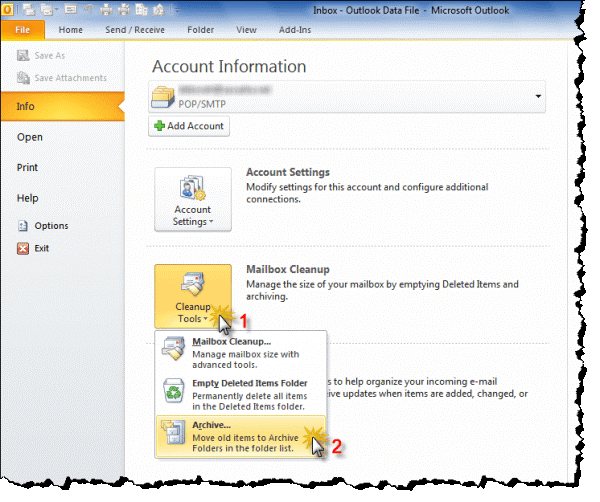Choose Archive... from the Cleanup Tools menu

click(x=241, y=436)
